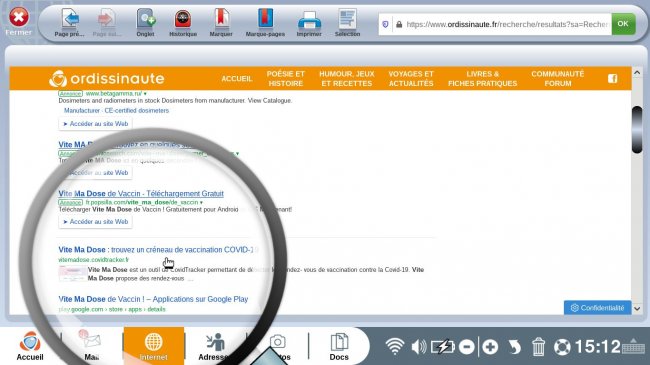Click the Confidentialité button
The image size is (650, 365).
[x=597, y=308]
